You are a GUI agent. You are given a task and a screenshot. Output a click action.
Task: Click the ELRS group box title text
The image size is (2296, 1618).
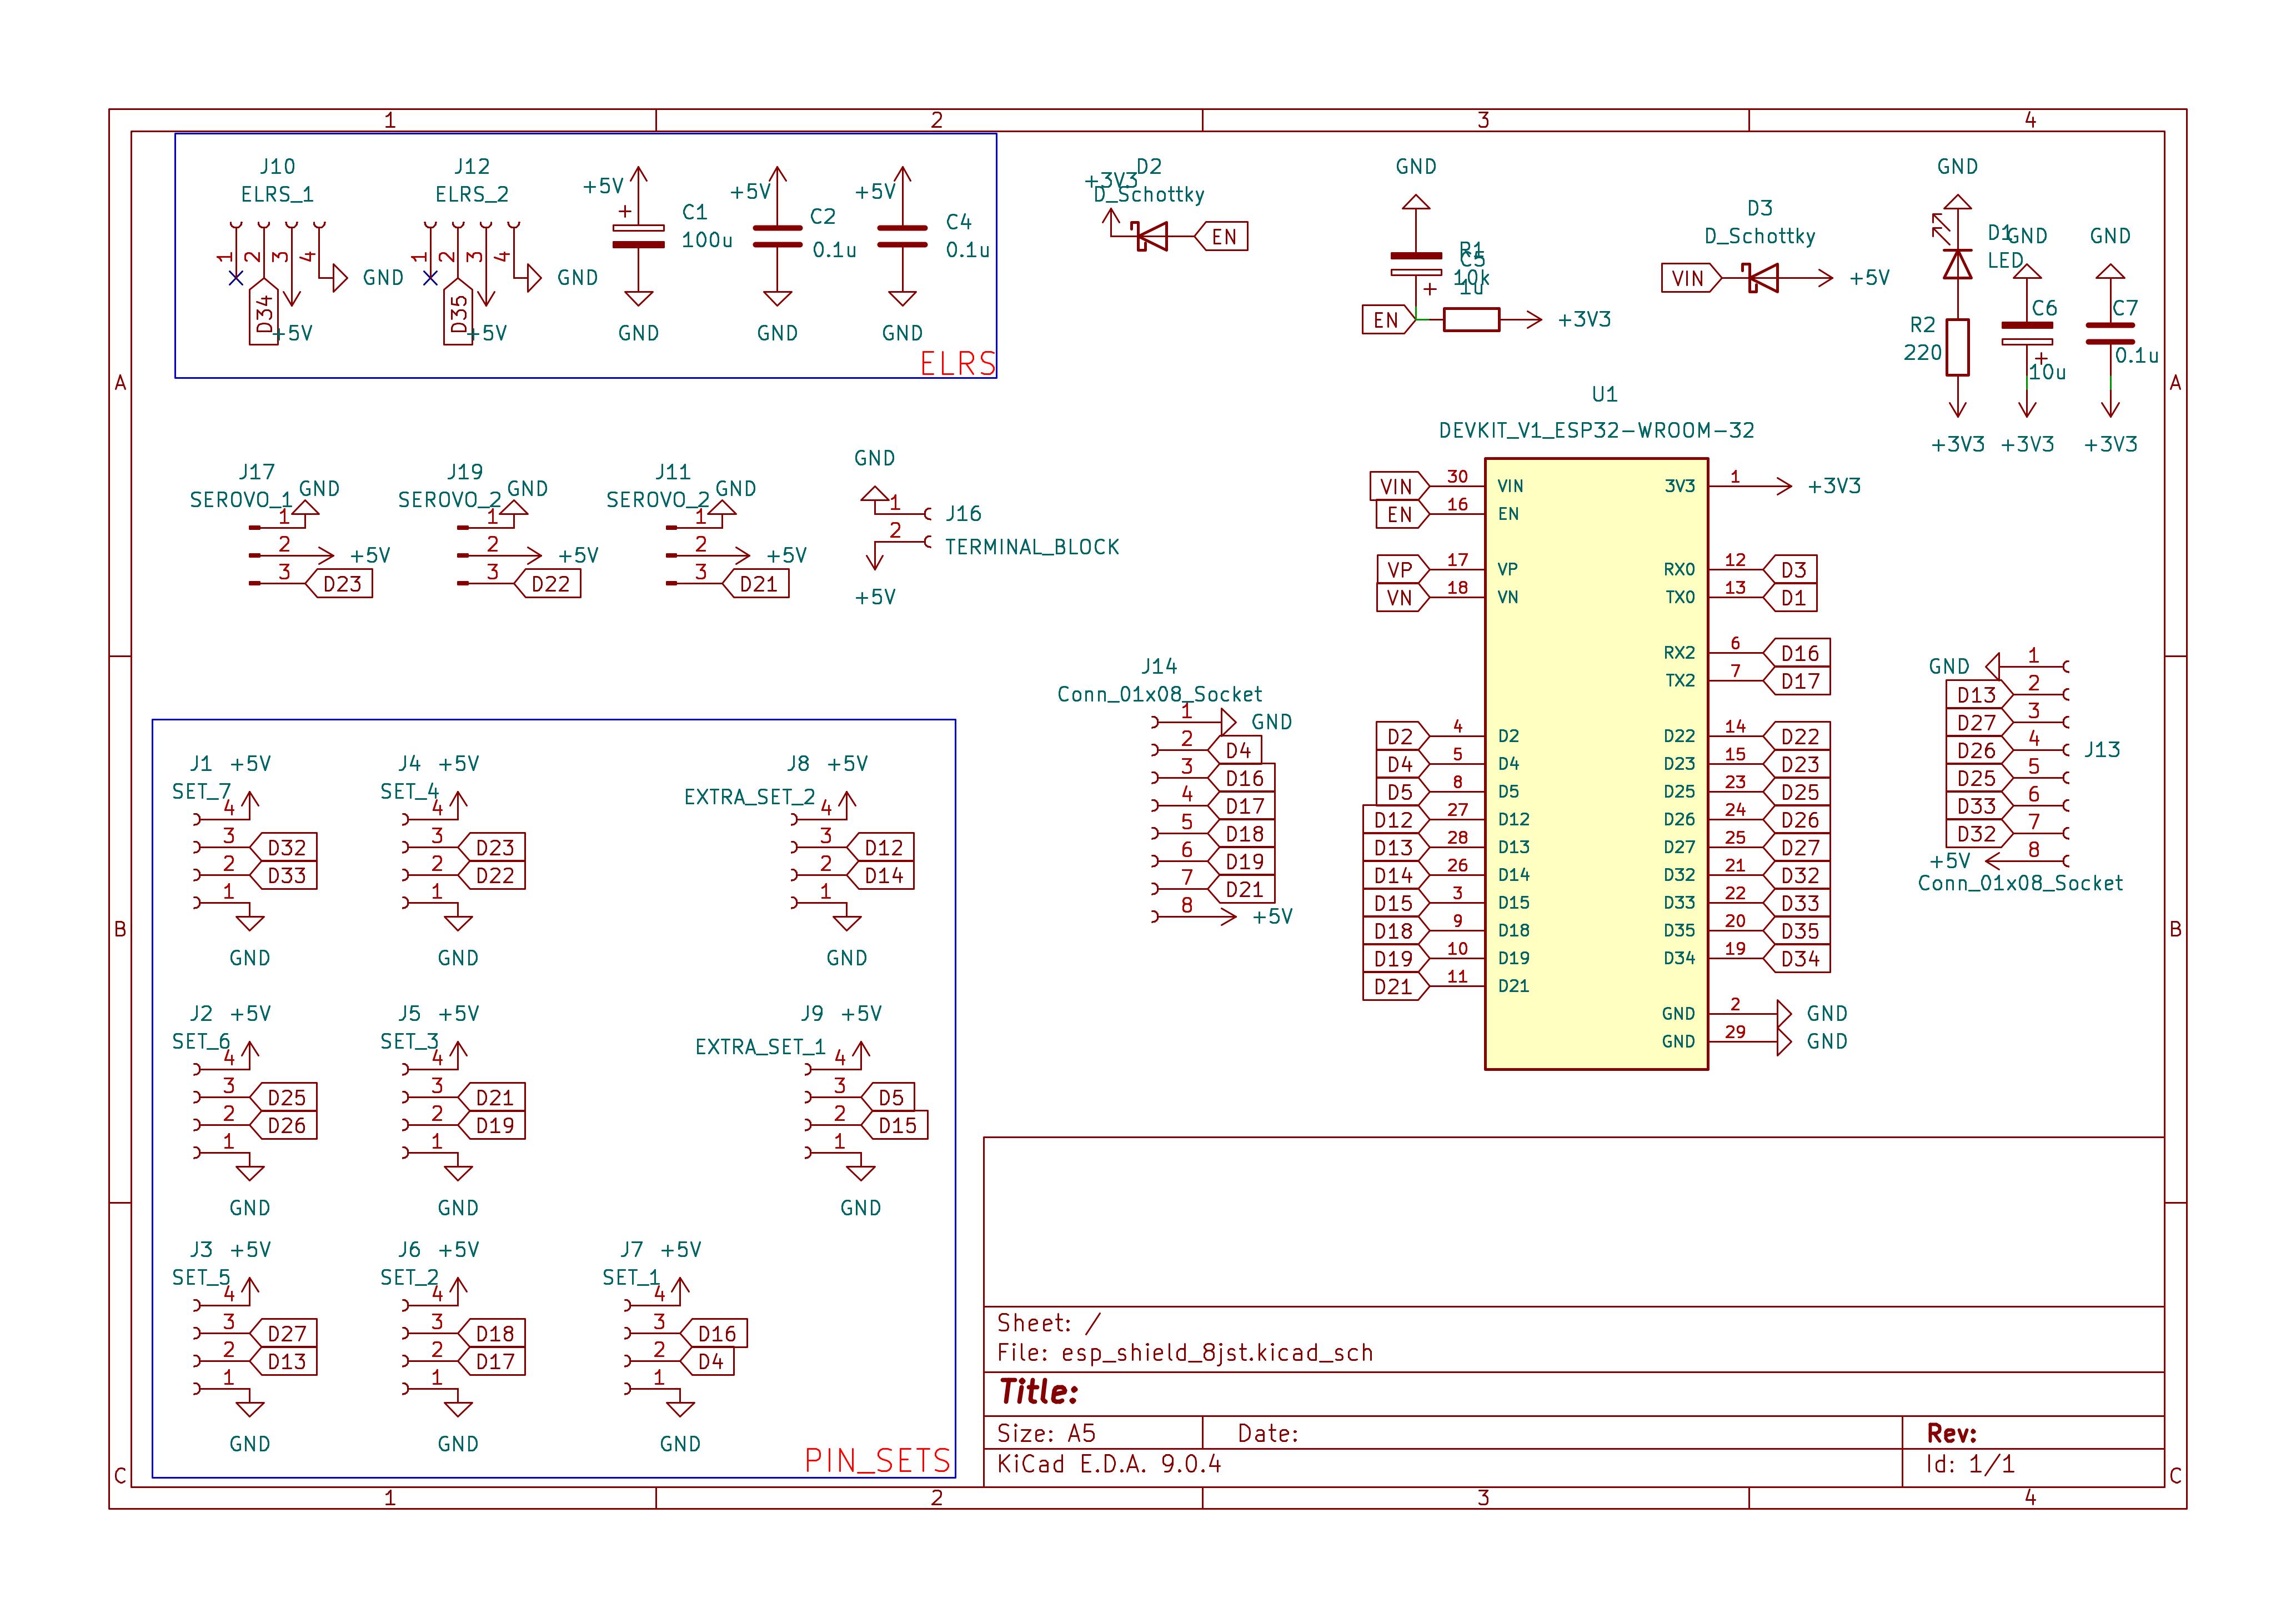click(958, 363)
